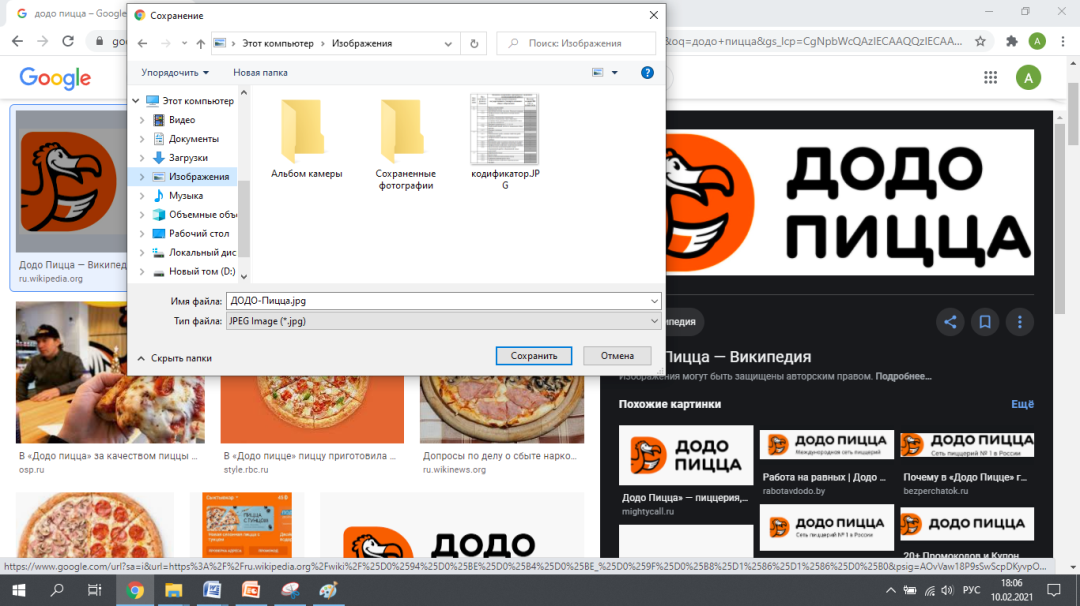Click the bookmark save icon in the image panel
Image resolution: width=1080 pixels, height=606 pixels.
pos(985,322)
